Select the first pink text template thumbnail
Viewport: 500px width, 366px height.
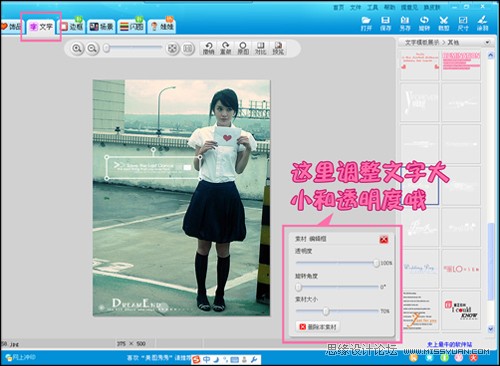(x=420, y=65)
